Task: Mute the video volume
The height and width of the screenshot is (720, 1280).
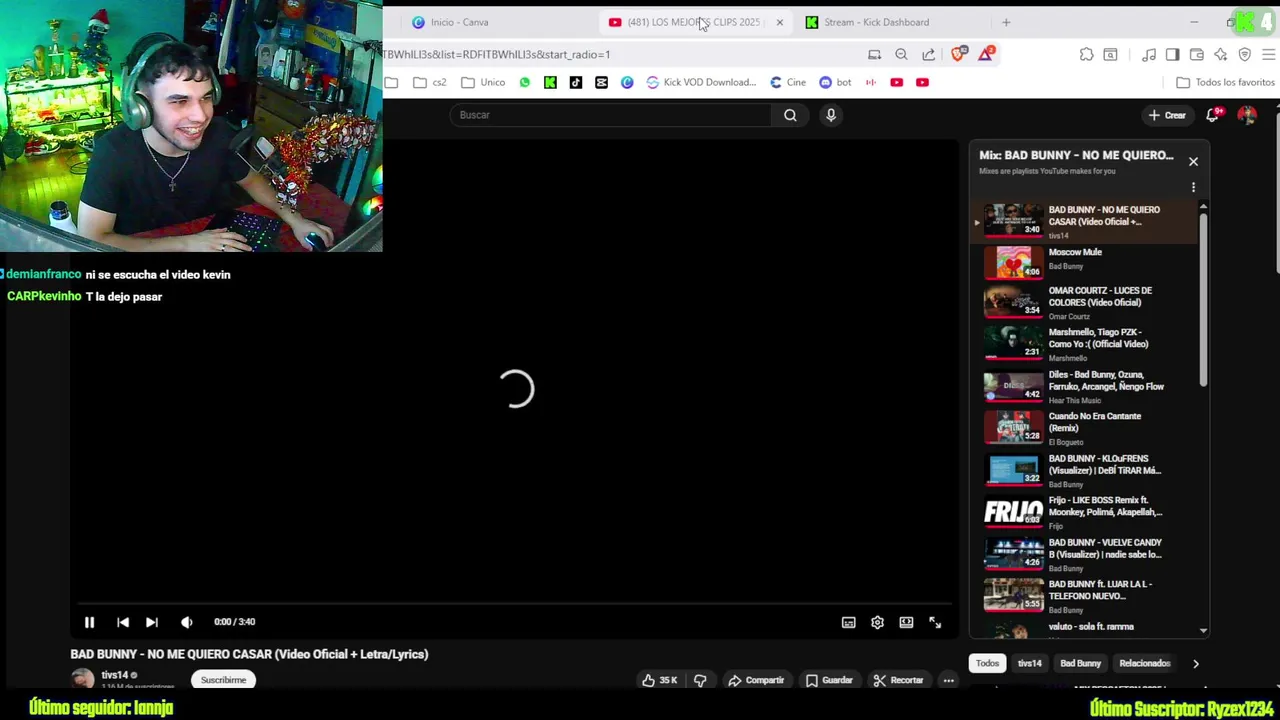Action: coord(186,622)
